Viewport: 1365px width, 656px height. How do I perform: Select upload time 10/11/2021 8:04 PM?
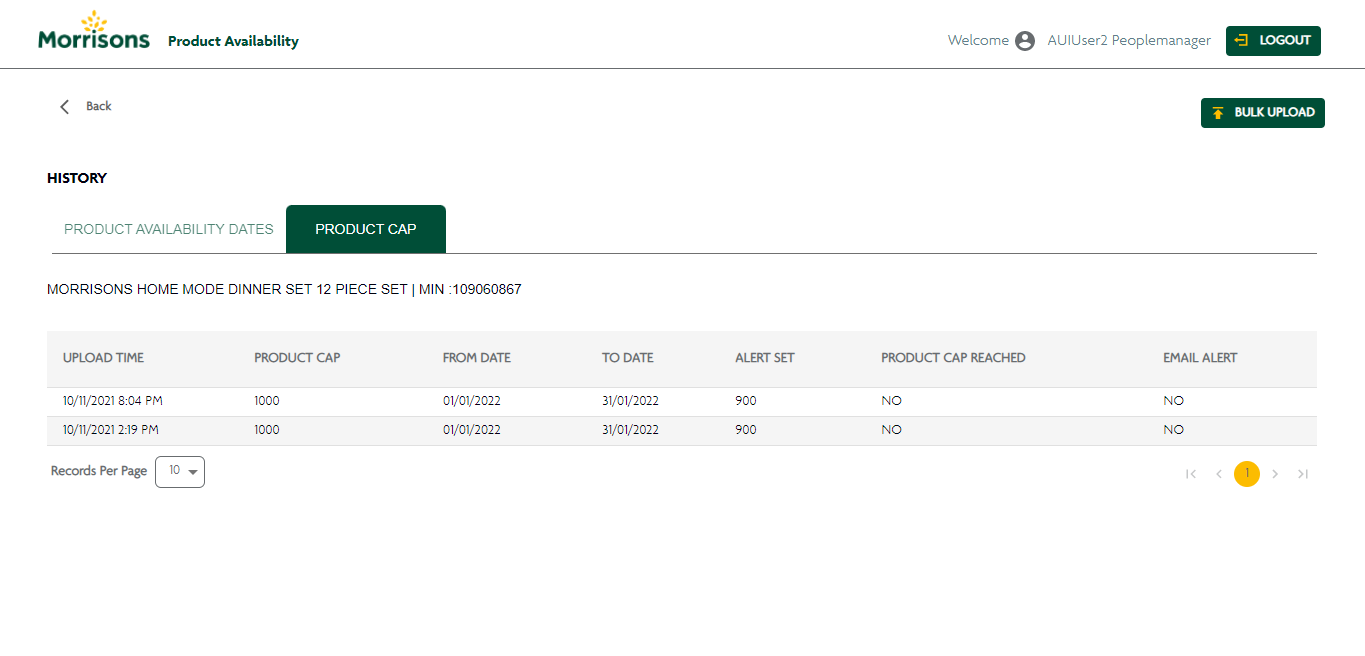[113, 401]
